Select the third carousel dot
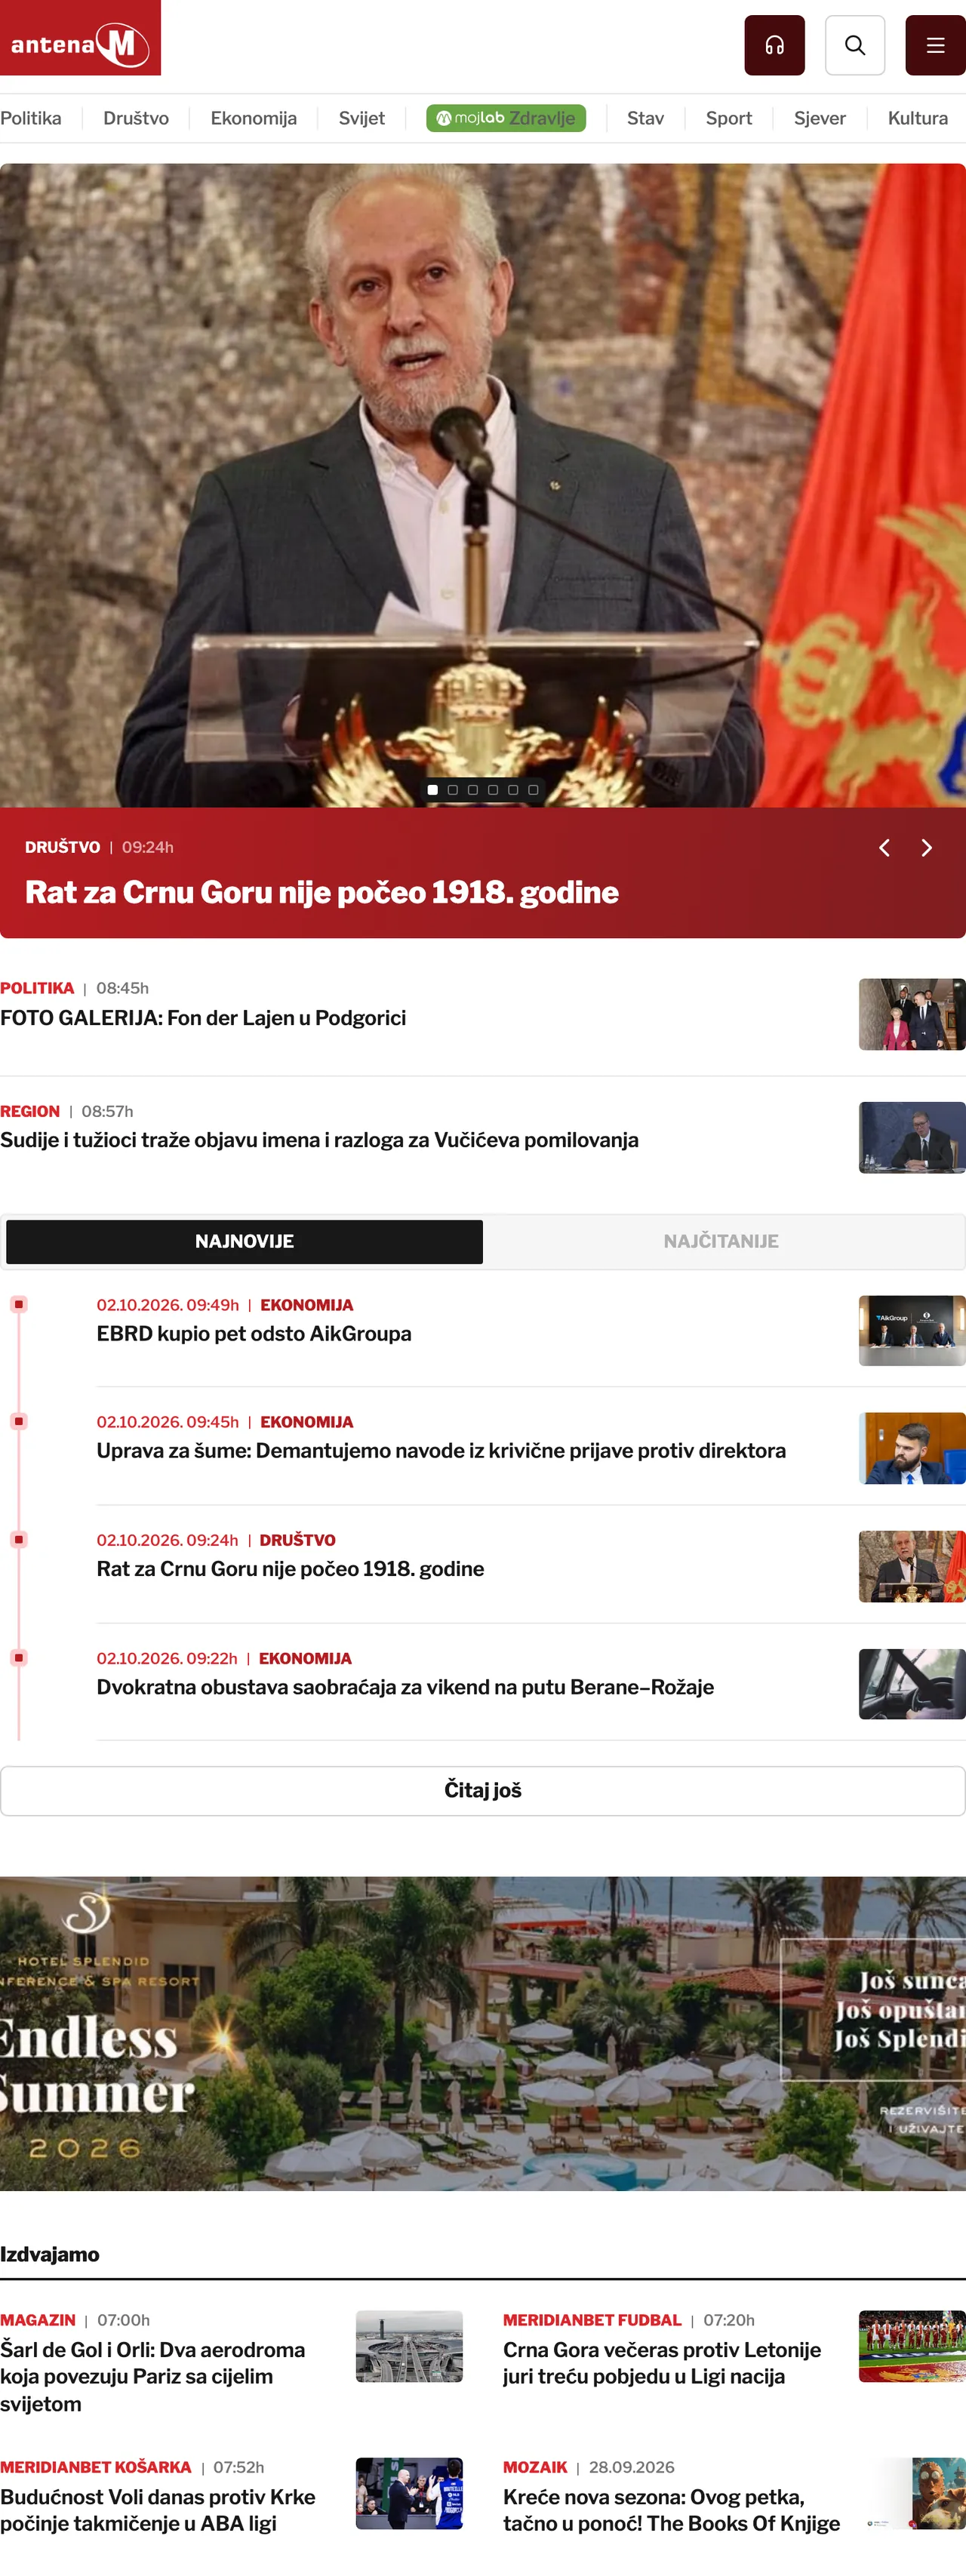The height and width of the screenshot is (2576, 966). pyautogui.click(x=473, y=790)
